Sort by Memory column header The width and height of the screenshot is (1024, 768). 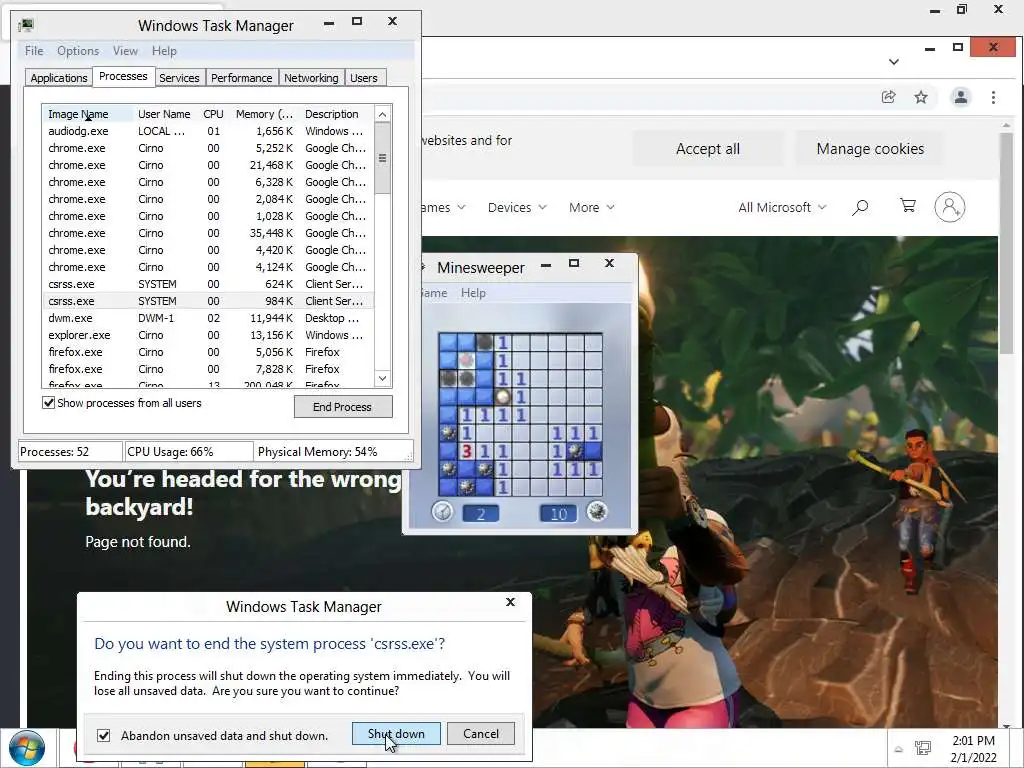click(x=264, y=114)
